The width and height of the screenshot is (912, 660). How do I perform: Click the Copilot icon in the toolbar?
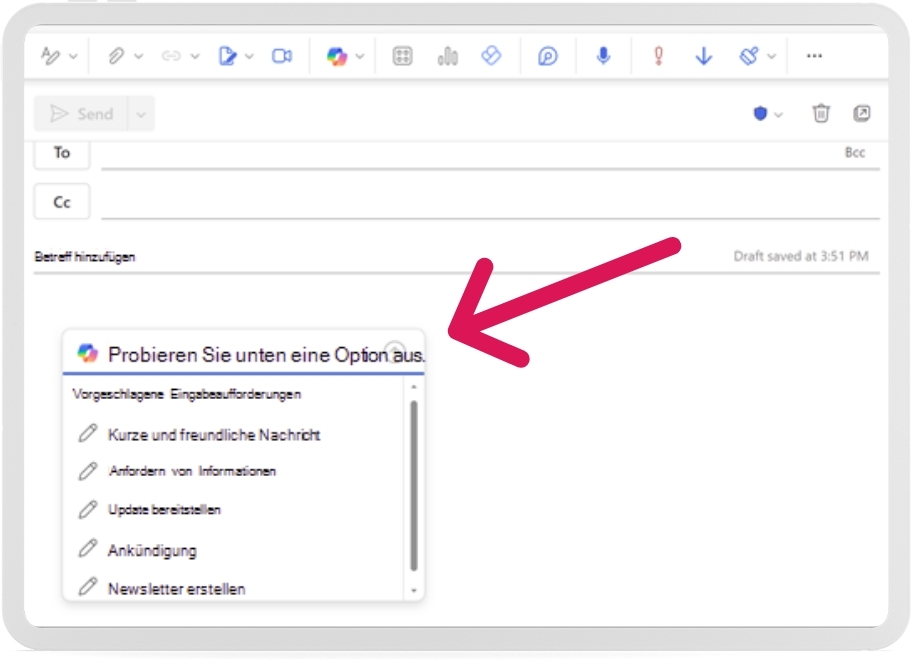point(337,57)
